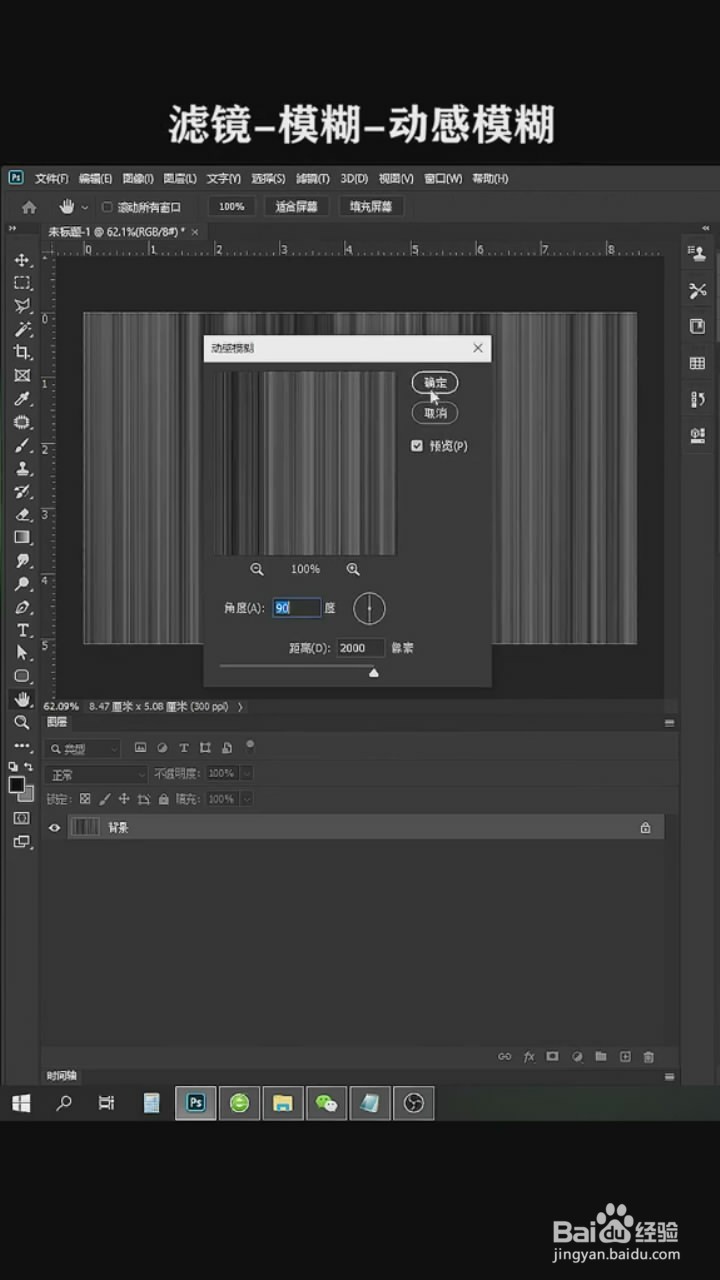Open the opacity 100% dropdown

coord(246,774)
